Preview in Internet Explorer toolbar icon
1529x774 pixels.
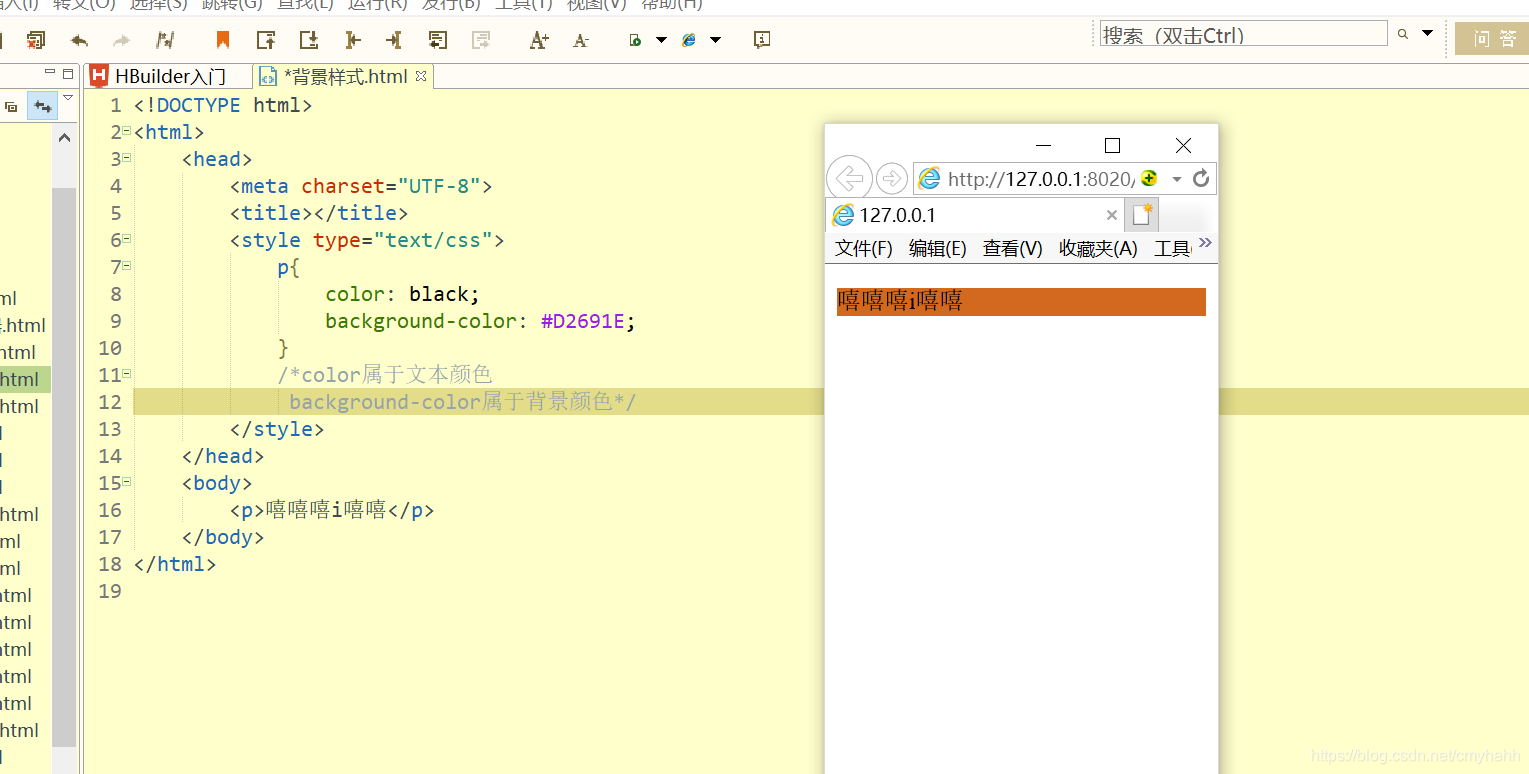pos(689,40)
